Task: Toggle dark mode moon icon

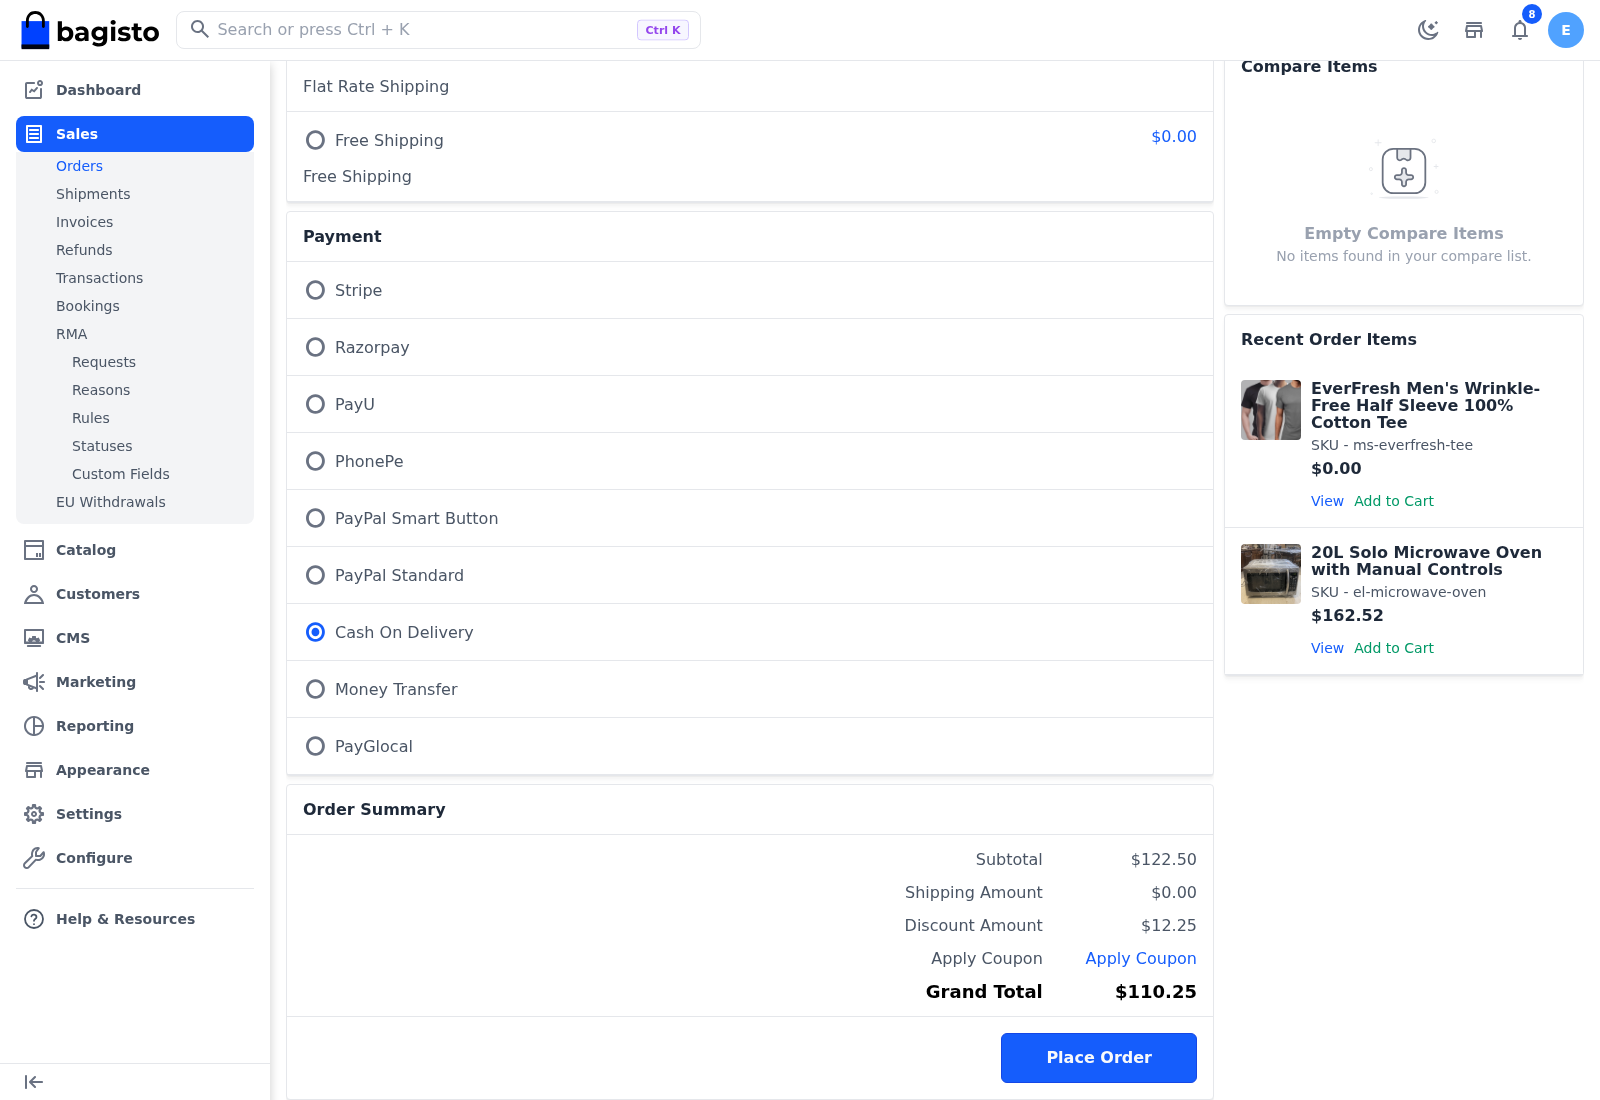Action: (1428, 30)
